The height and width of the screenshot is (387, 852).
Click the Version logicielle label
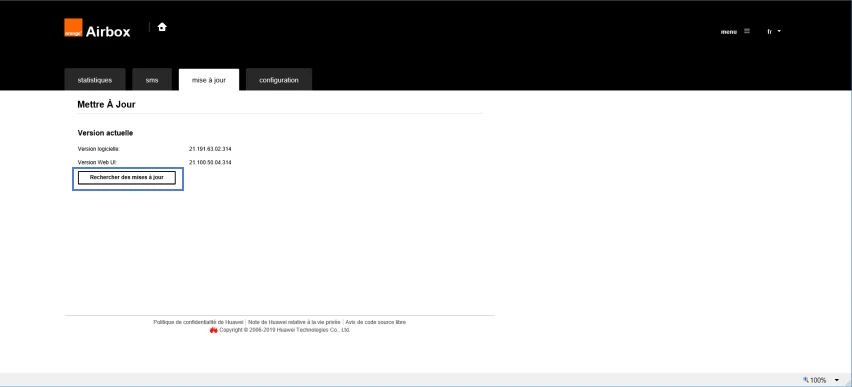98,149
